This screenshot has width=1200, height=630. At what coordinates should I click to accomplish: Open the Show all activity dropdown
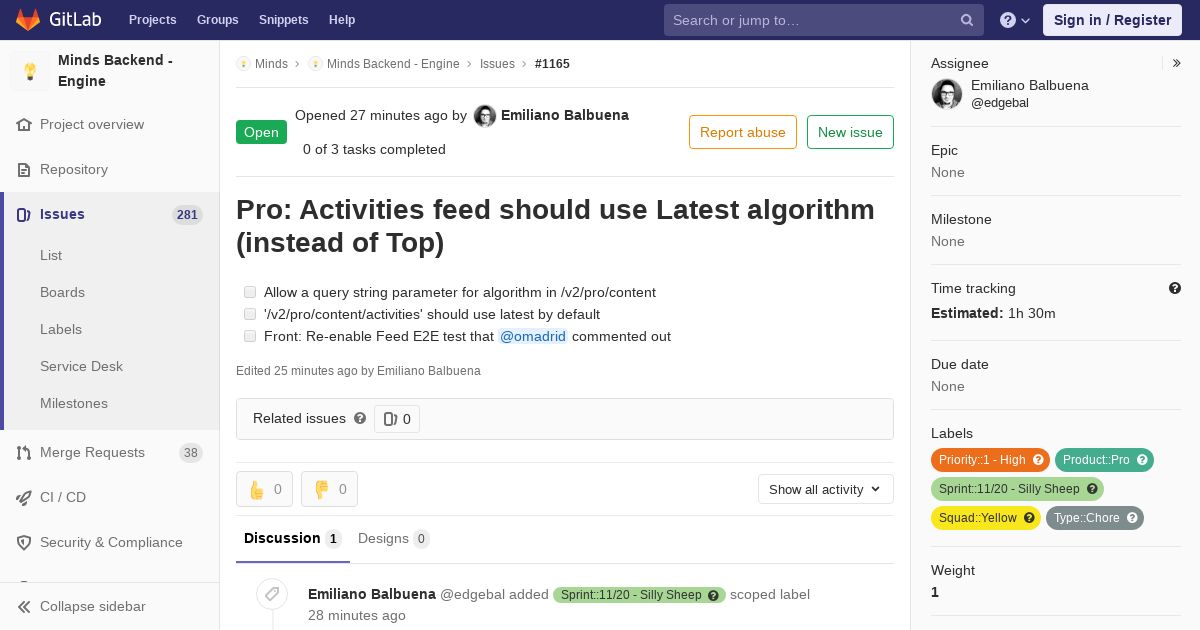[825, 489]
